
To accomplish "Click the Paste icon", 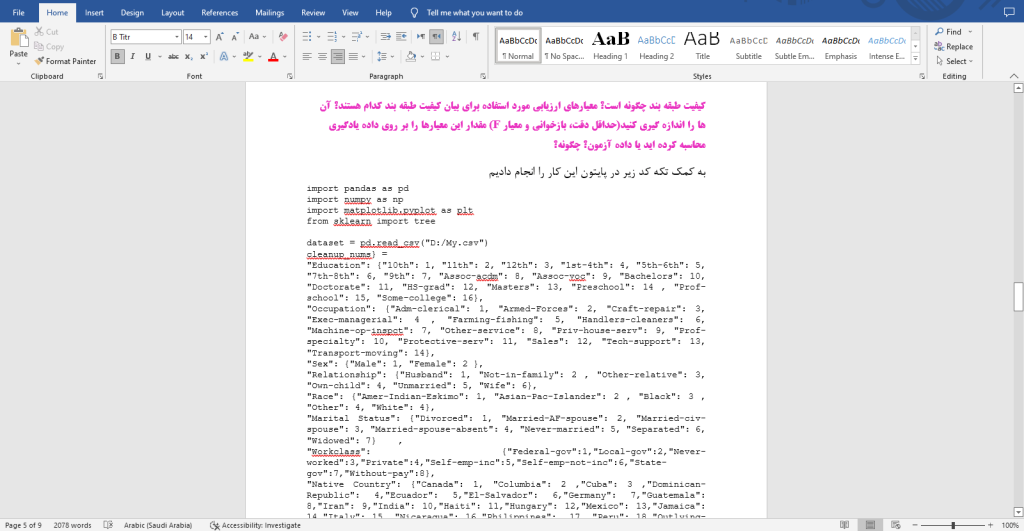I will [18, 38].
